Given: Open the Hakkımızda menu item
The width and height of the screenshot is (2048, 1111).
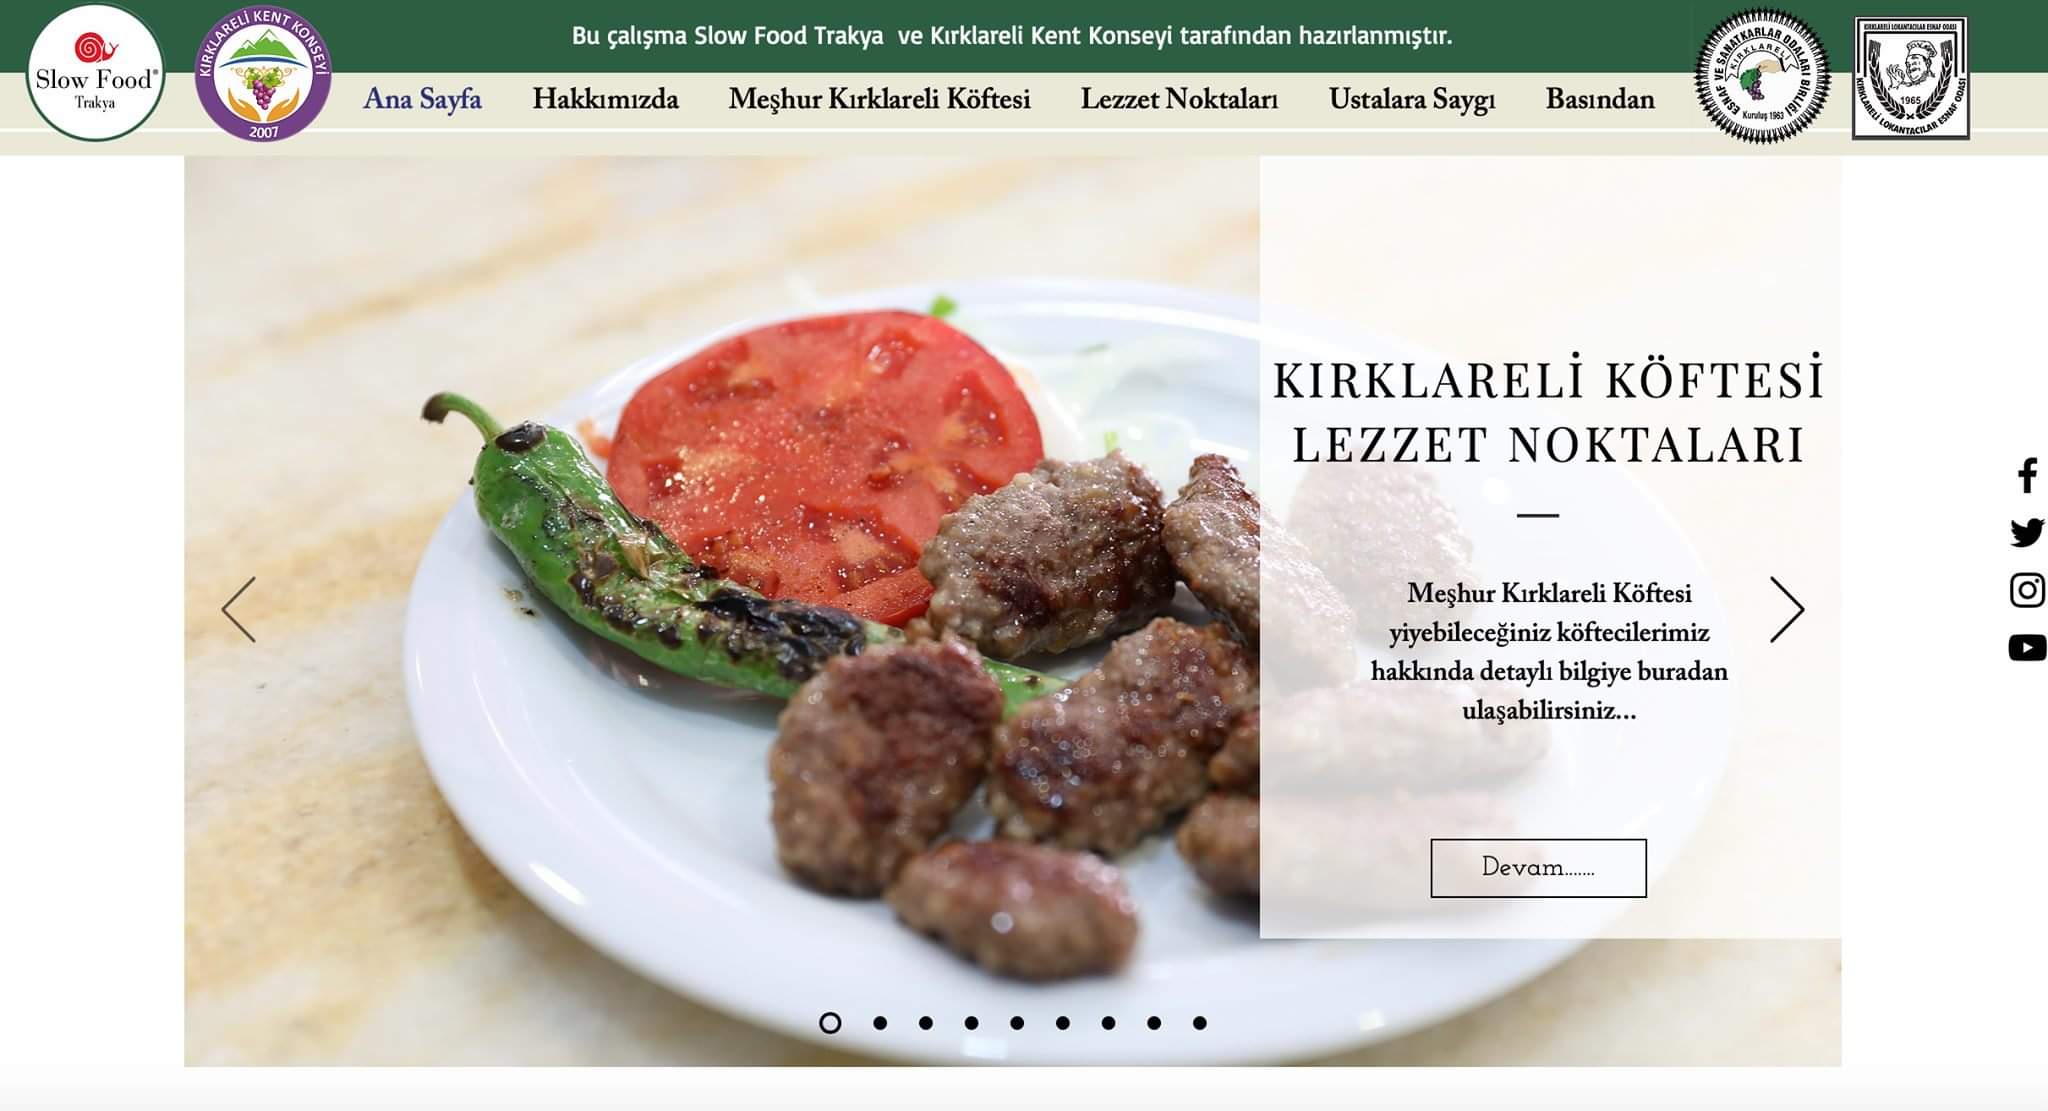Looking at the screenshot, I should (605, 99).
